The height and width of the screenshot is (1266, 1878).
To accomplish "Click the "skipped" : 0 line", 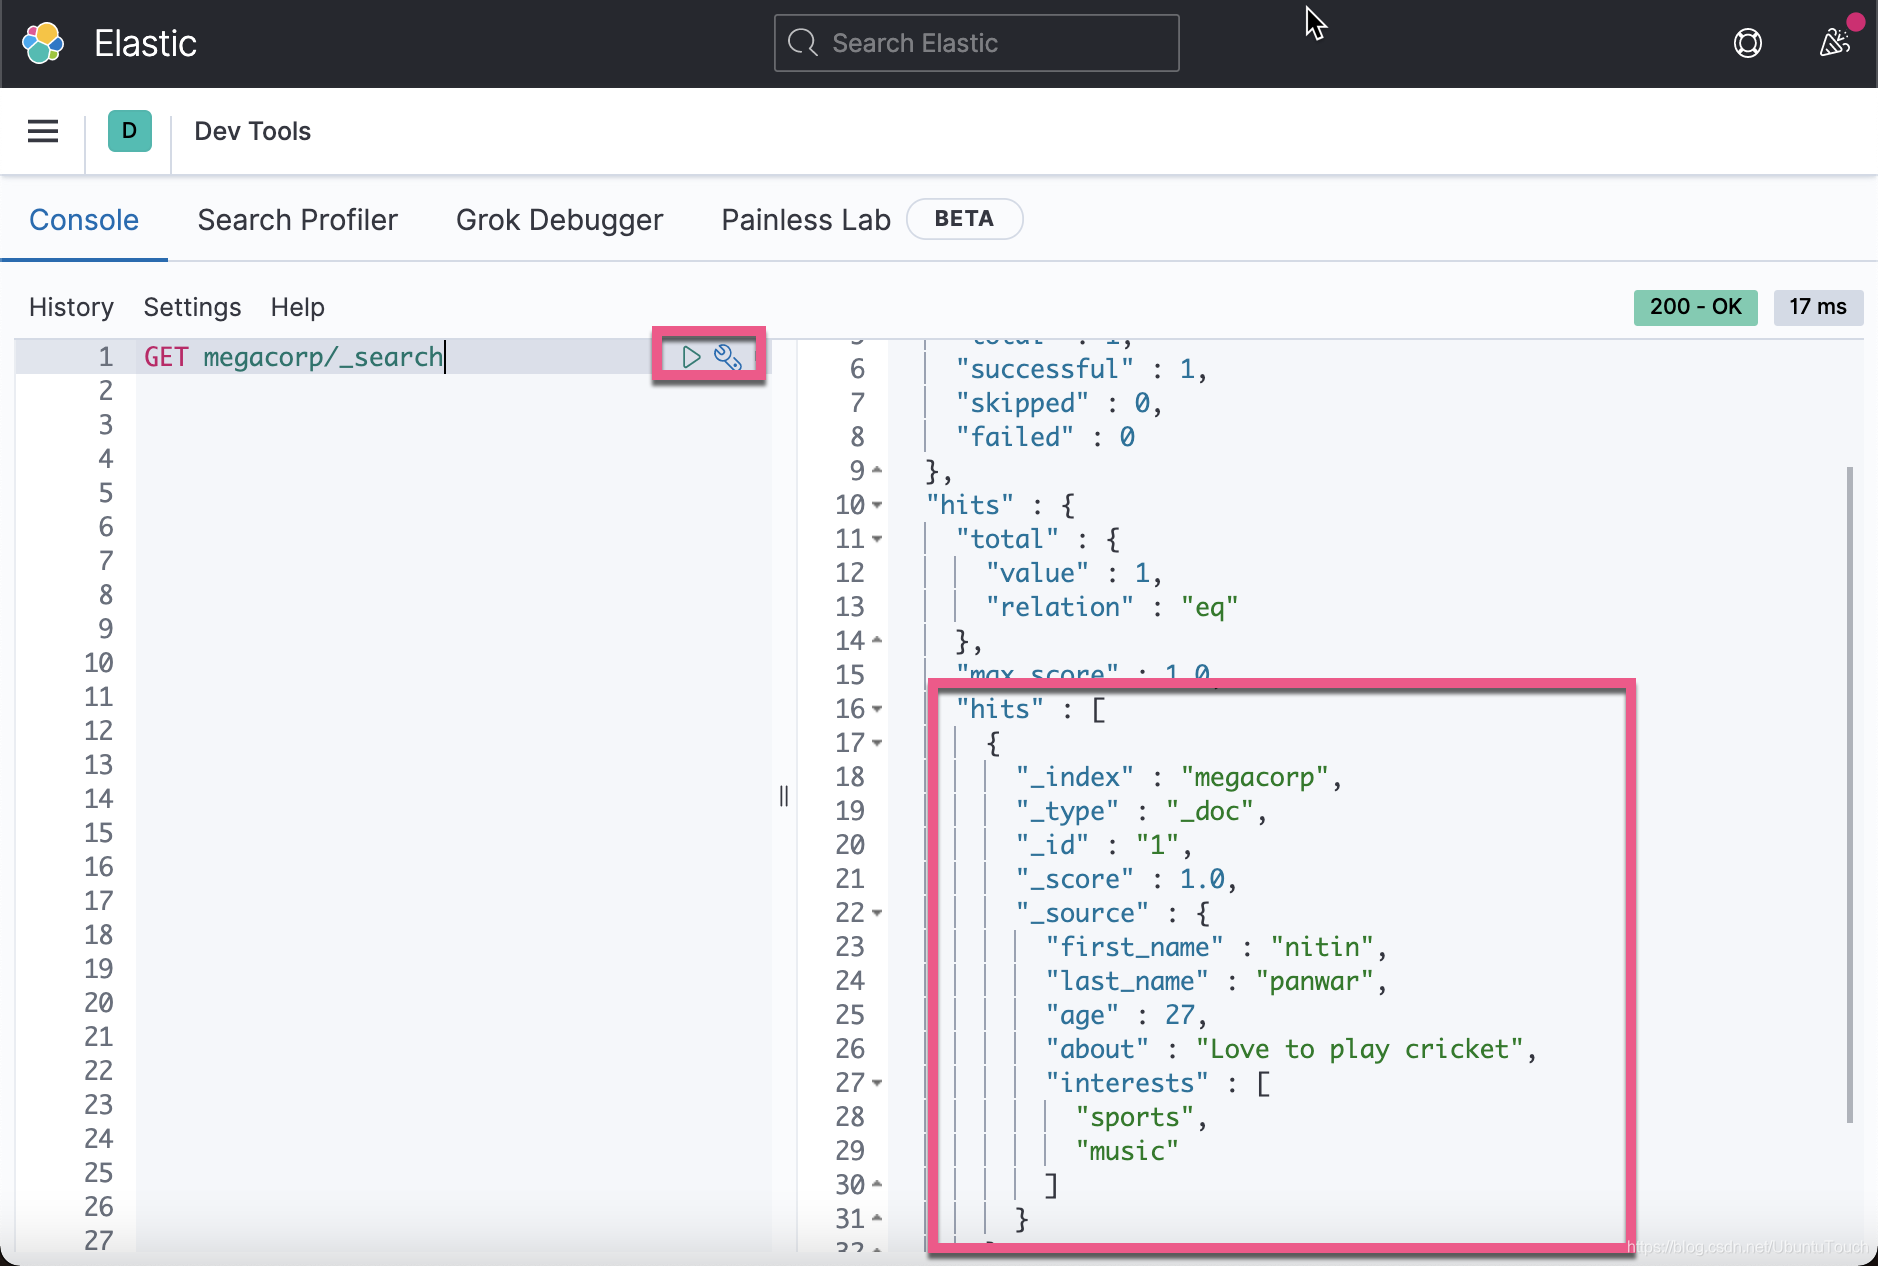I will [1058, 403].
